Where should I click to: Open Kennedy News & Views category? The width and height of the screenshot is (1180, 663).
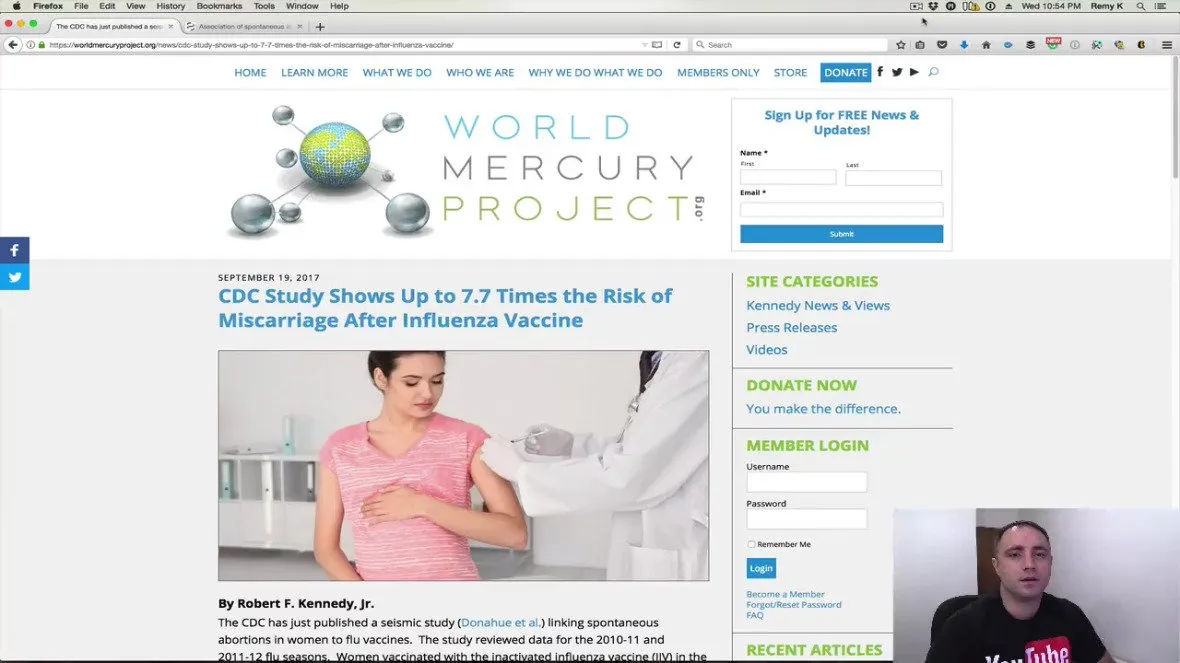click(818, 306)
